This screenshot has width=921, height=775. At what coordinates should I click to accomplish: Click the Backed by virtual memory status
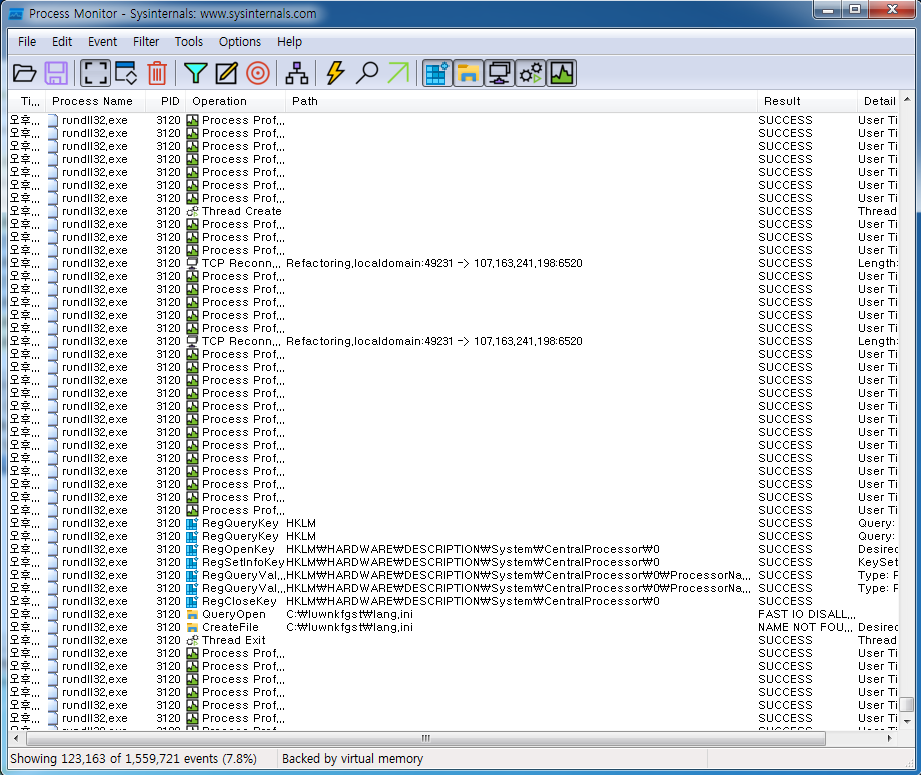pyautogui.click(x=352, y=759)
